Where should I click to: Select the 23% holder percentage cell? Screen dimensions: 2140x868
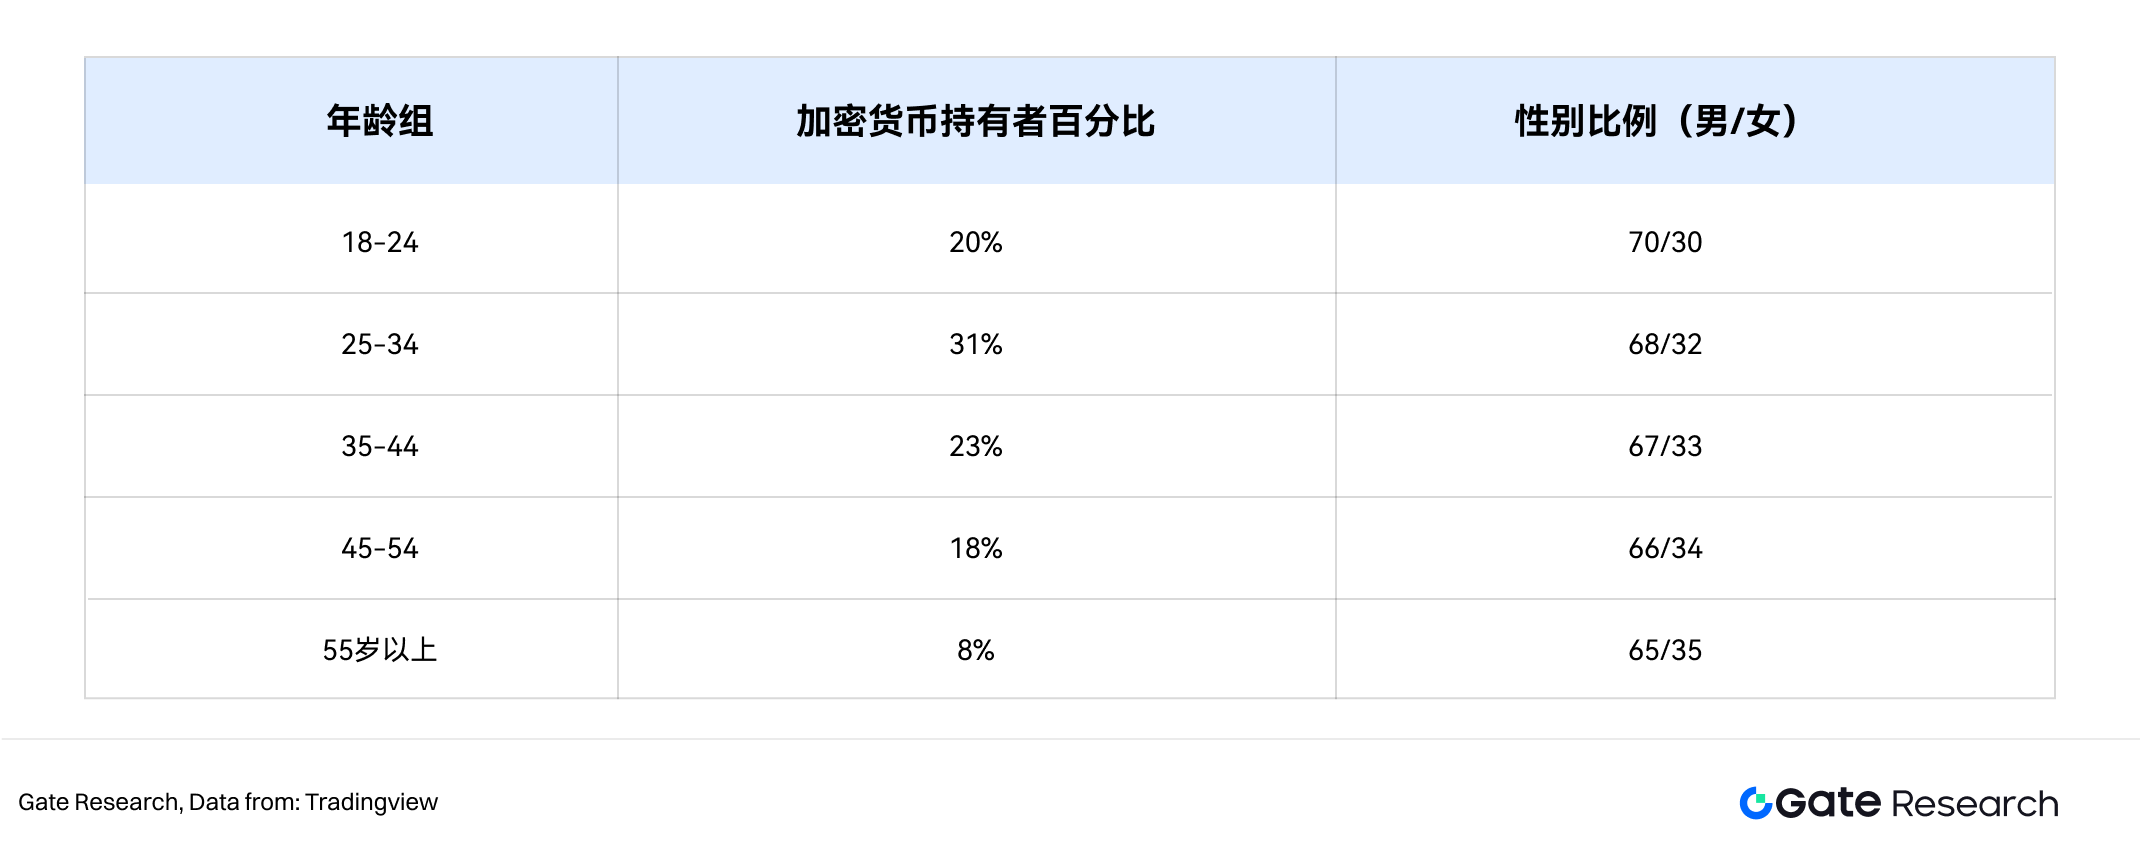pos(976,446)
